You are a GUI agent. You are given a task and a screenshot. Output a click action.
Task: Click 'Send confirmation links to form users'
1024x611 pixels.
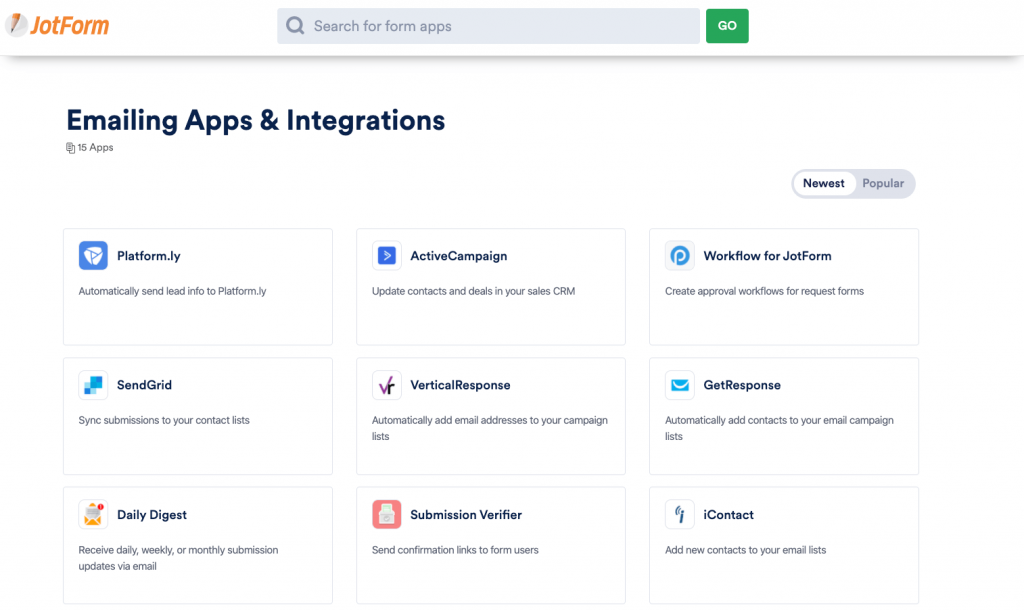click(455, 550)
